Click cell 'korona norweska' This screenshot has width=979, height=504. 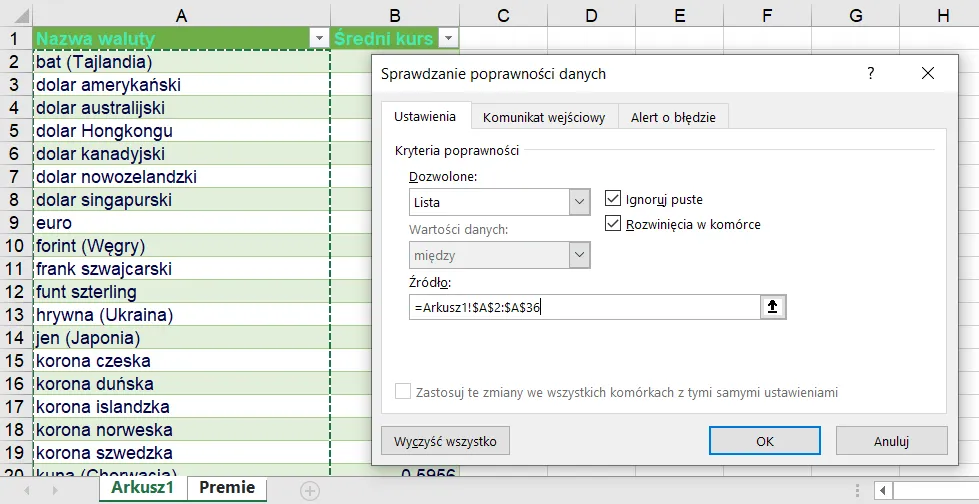[x=181, y=430]
